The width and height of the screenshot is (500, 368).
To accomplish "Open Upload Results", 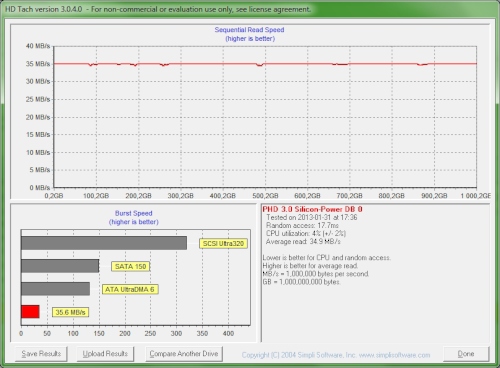I will (x=105, y=354).
